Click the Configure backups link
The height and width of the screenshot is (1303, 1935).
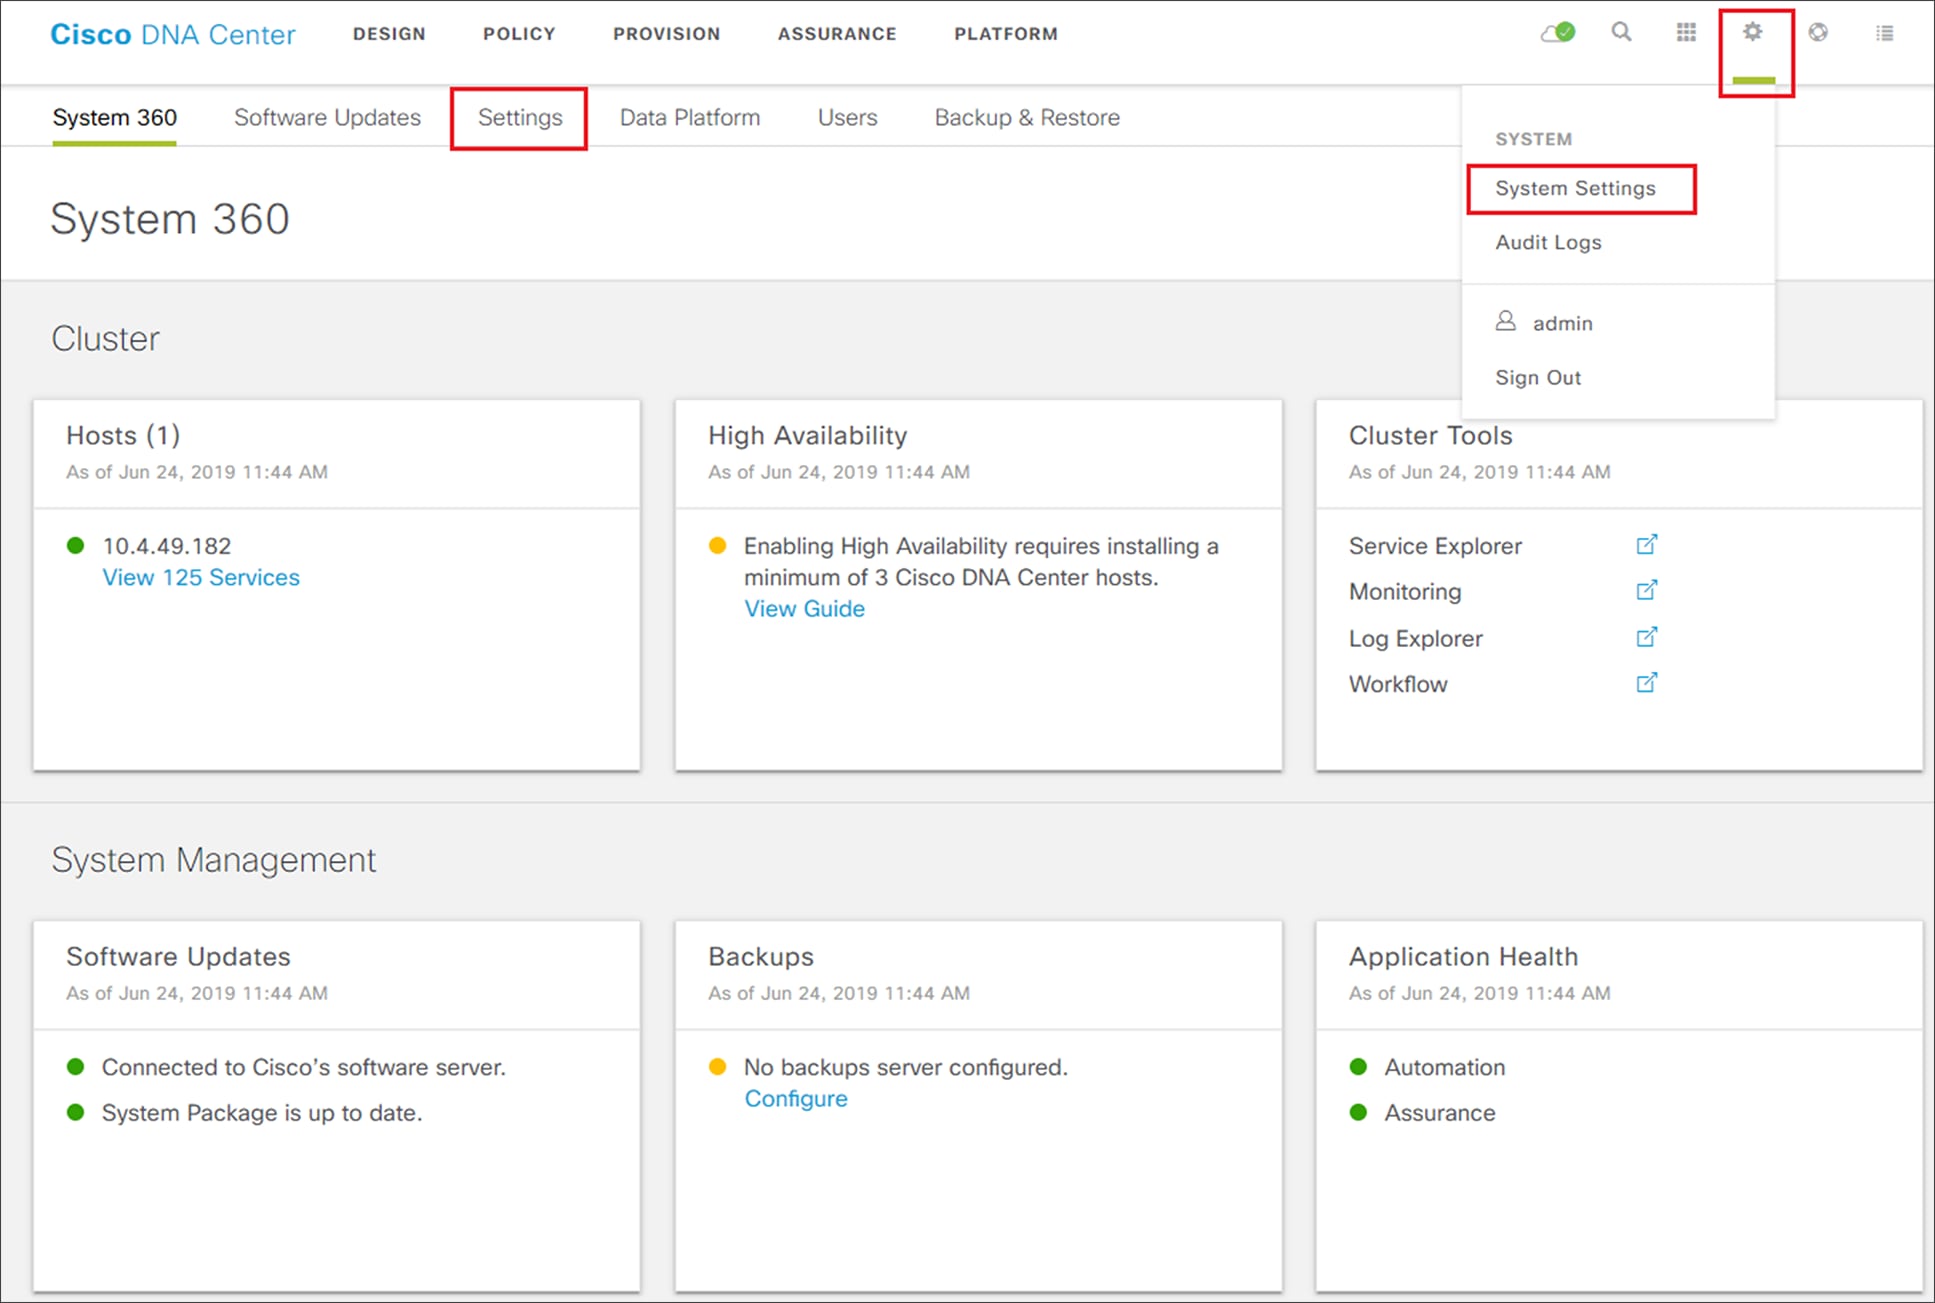point(796,1098)
